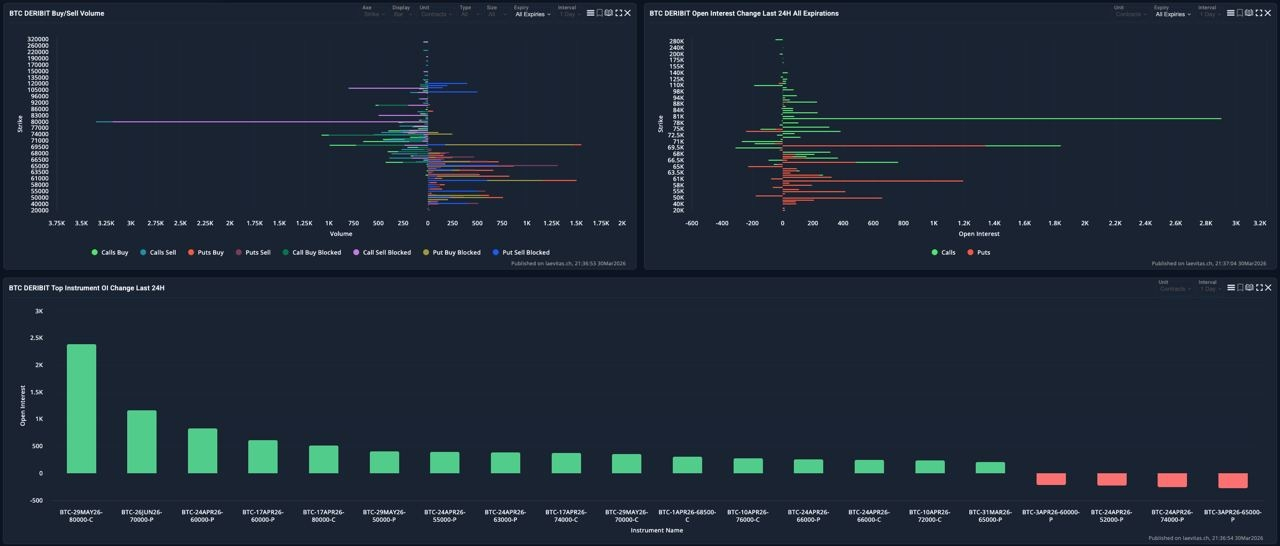This screenshot has width=1280, height=546.
Task: Click open-book icon on Open Interest Change panel
Action: [x=1249, y=13]
